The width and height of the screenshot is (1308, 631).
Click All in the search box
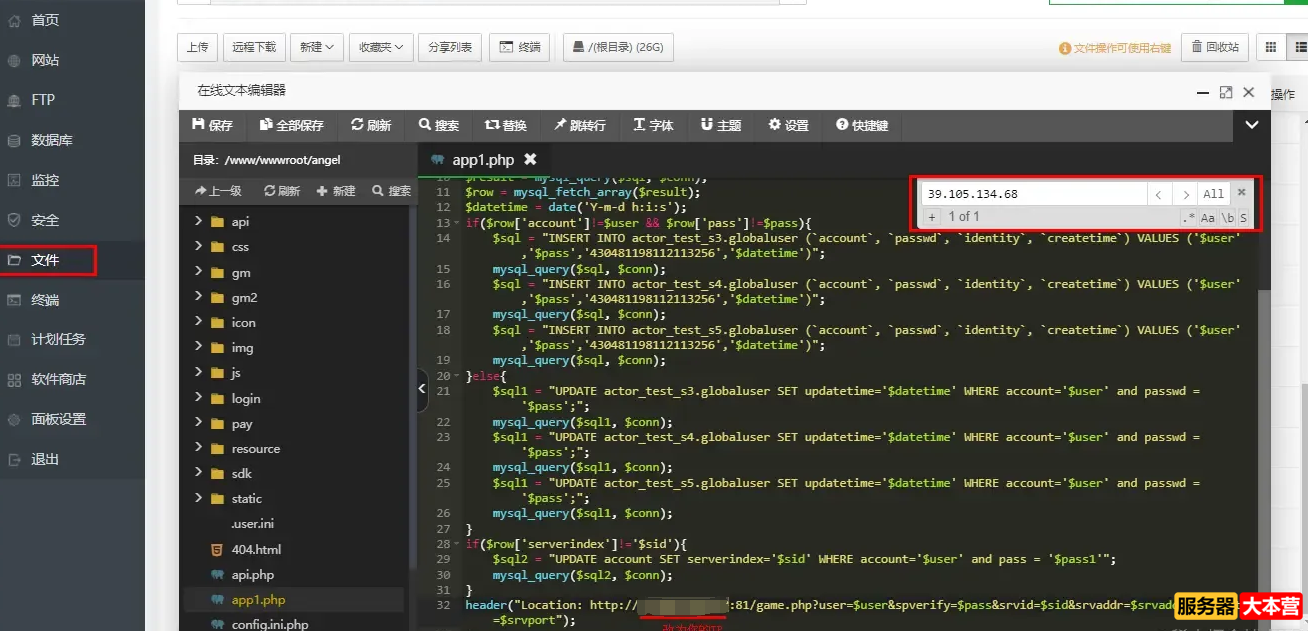(1213, 194)
